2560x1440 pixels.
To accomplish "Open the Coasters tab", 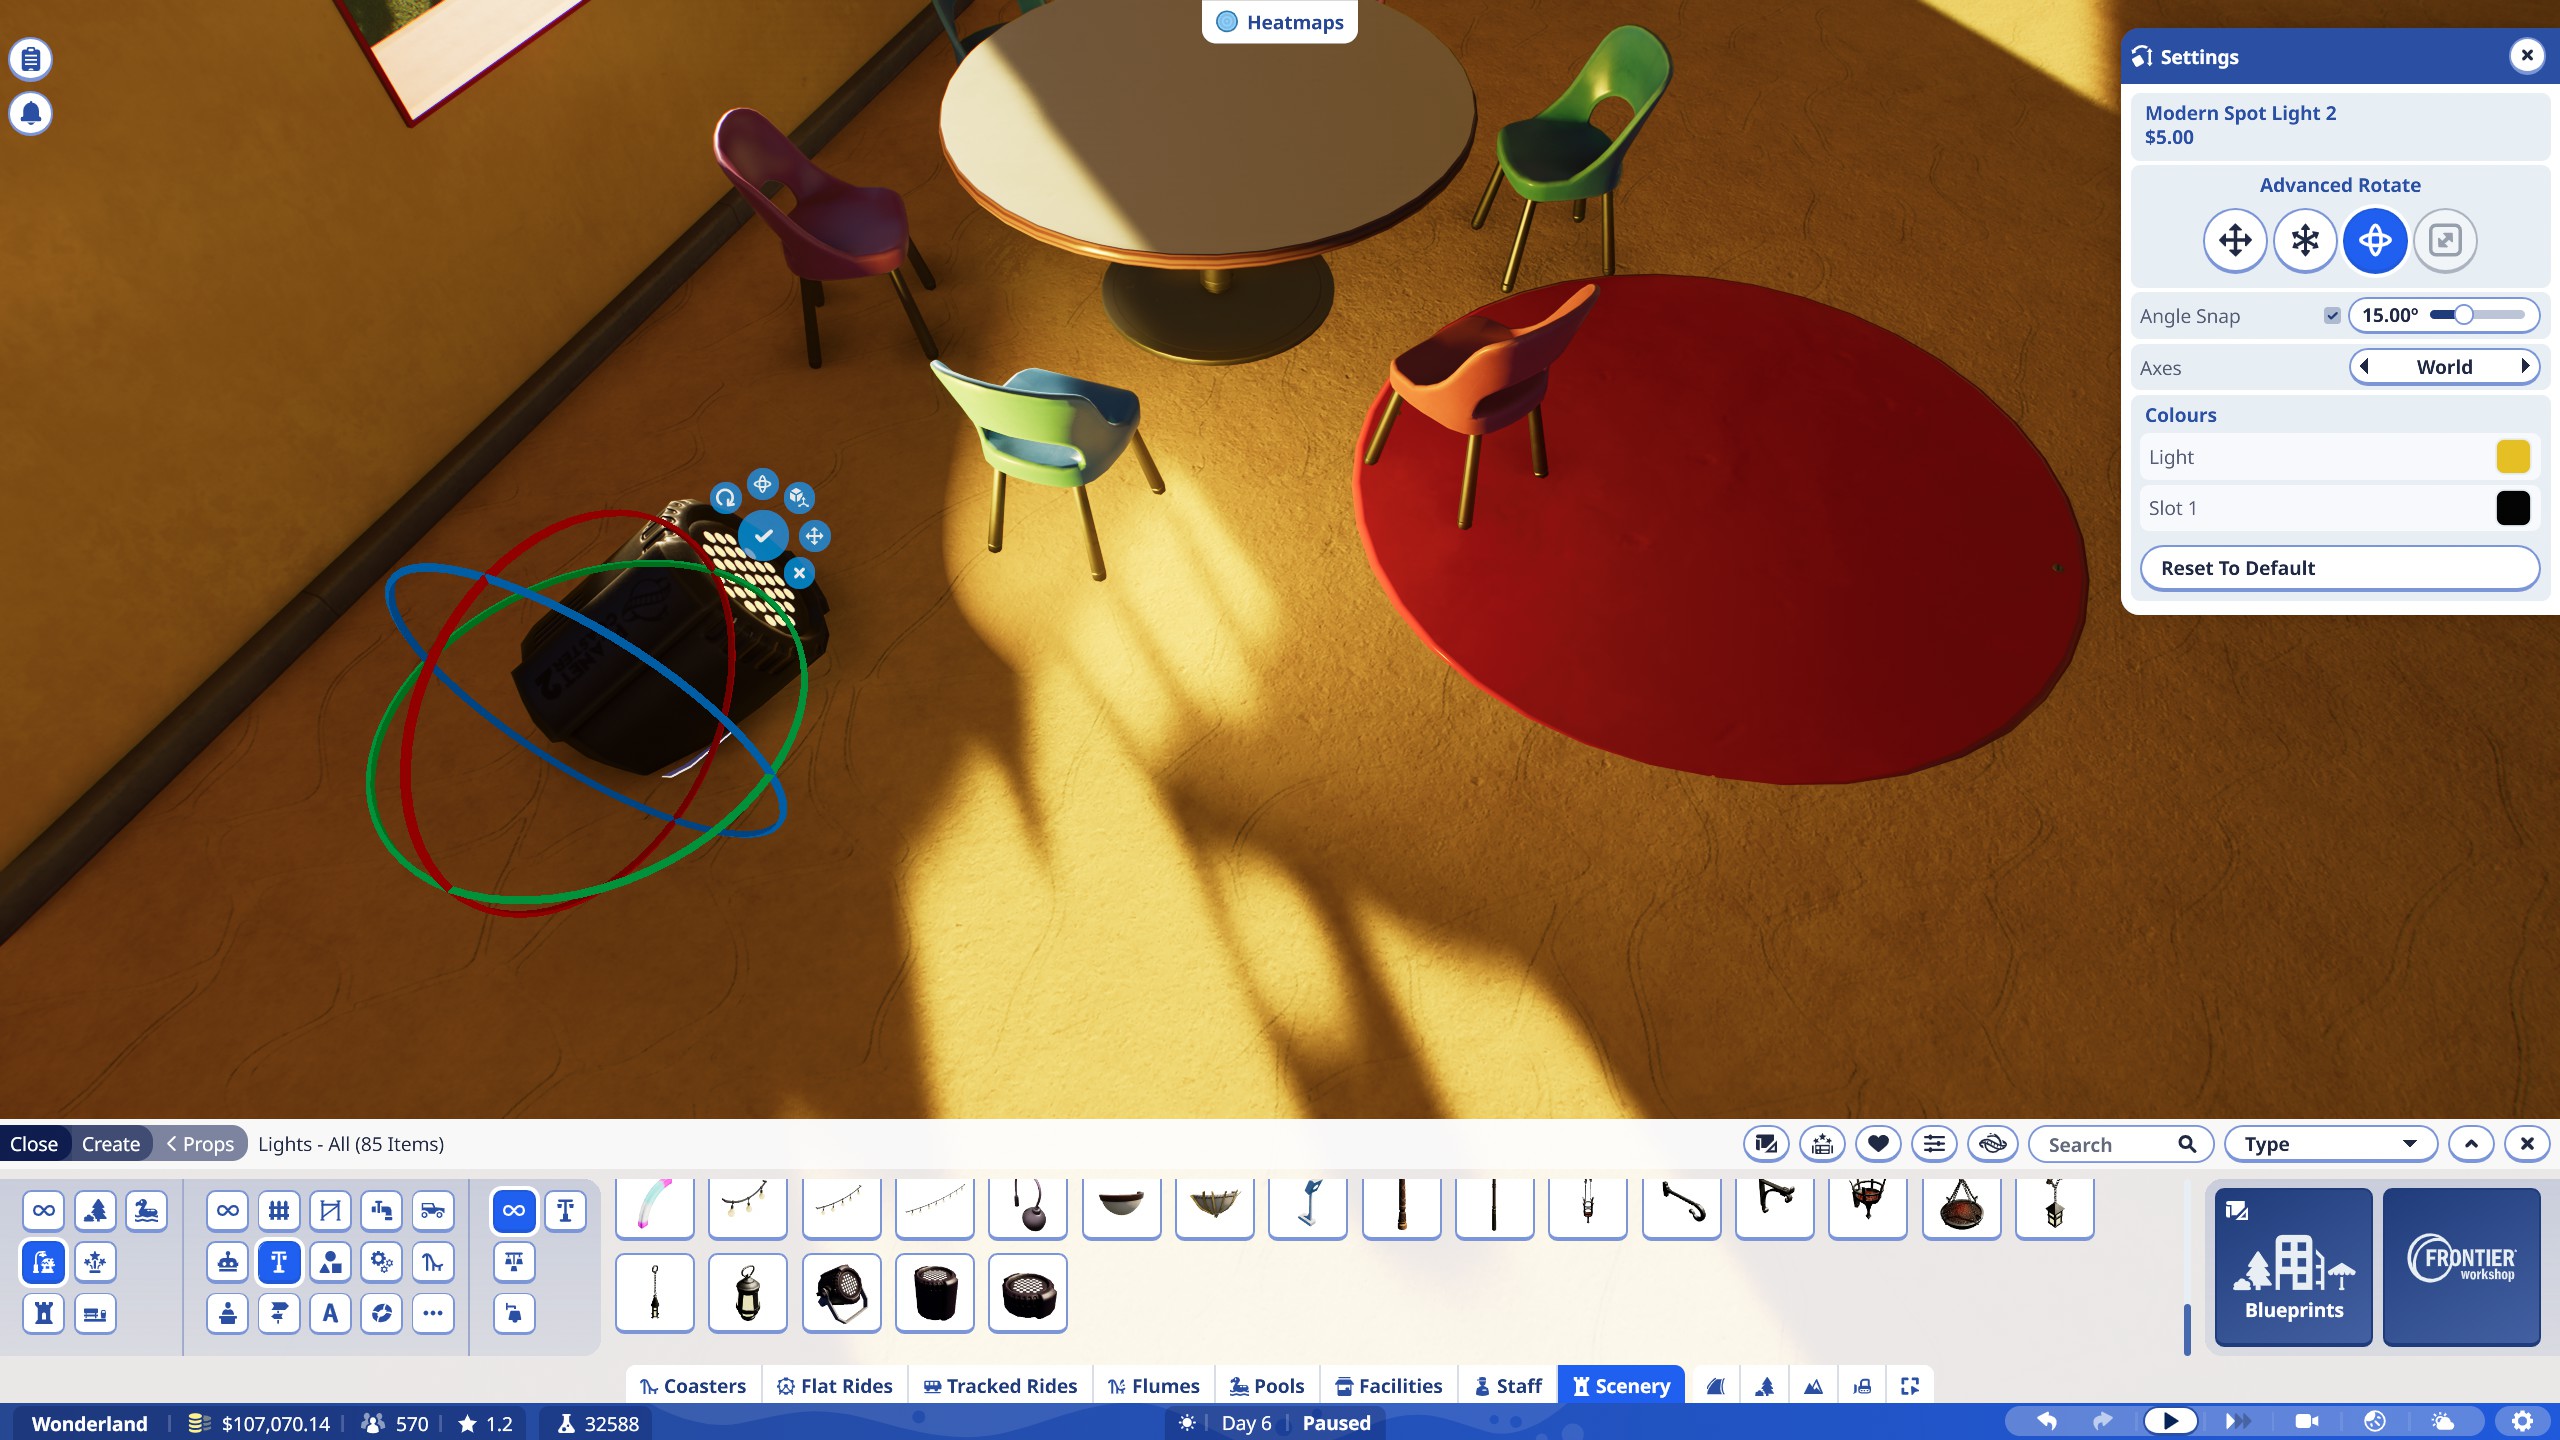I will click(693, 1386).
